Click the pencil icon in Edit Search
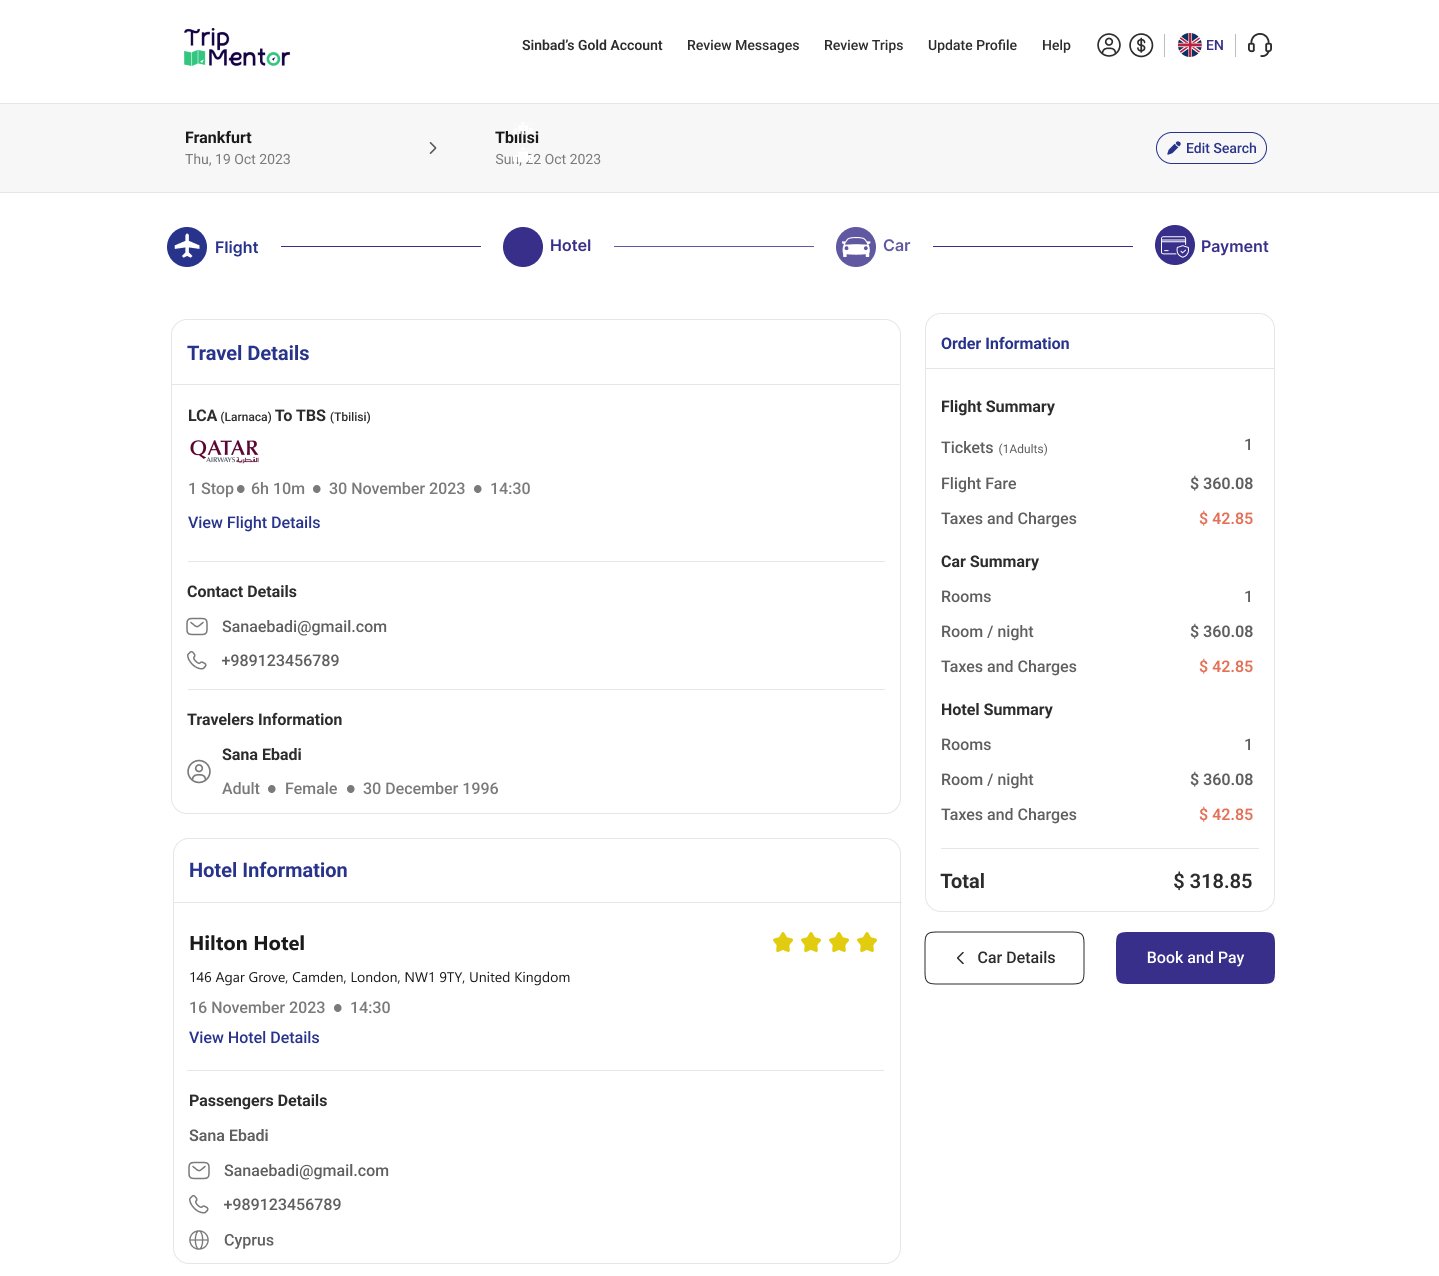The width and height of the screenshot is (1439, 1276). click(1174, 148)
